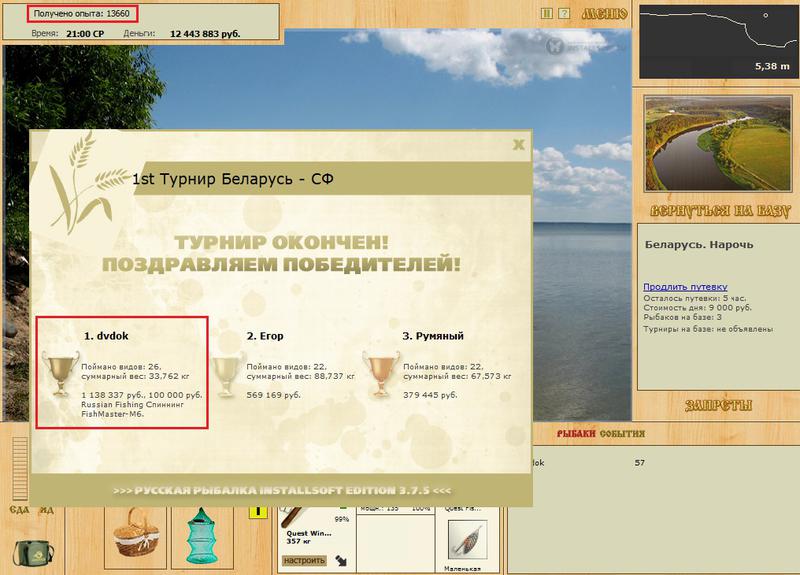
Task: Select the spinner lure Маленькая thumbnail
Action: (467, 540)
